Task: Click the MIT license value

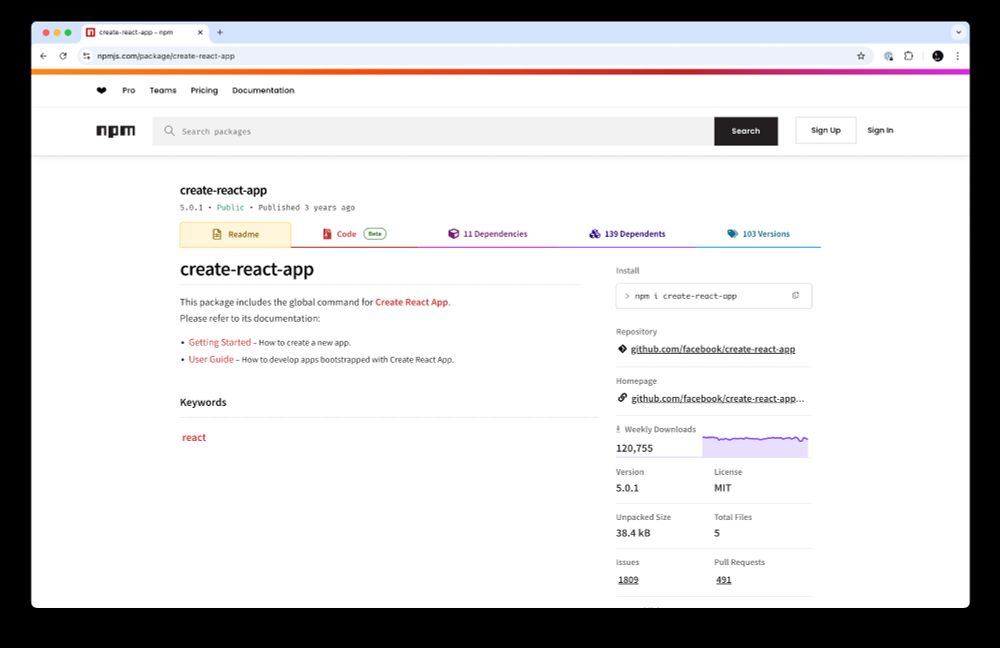Action: [723, 487]
